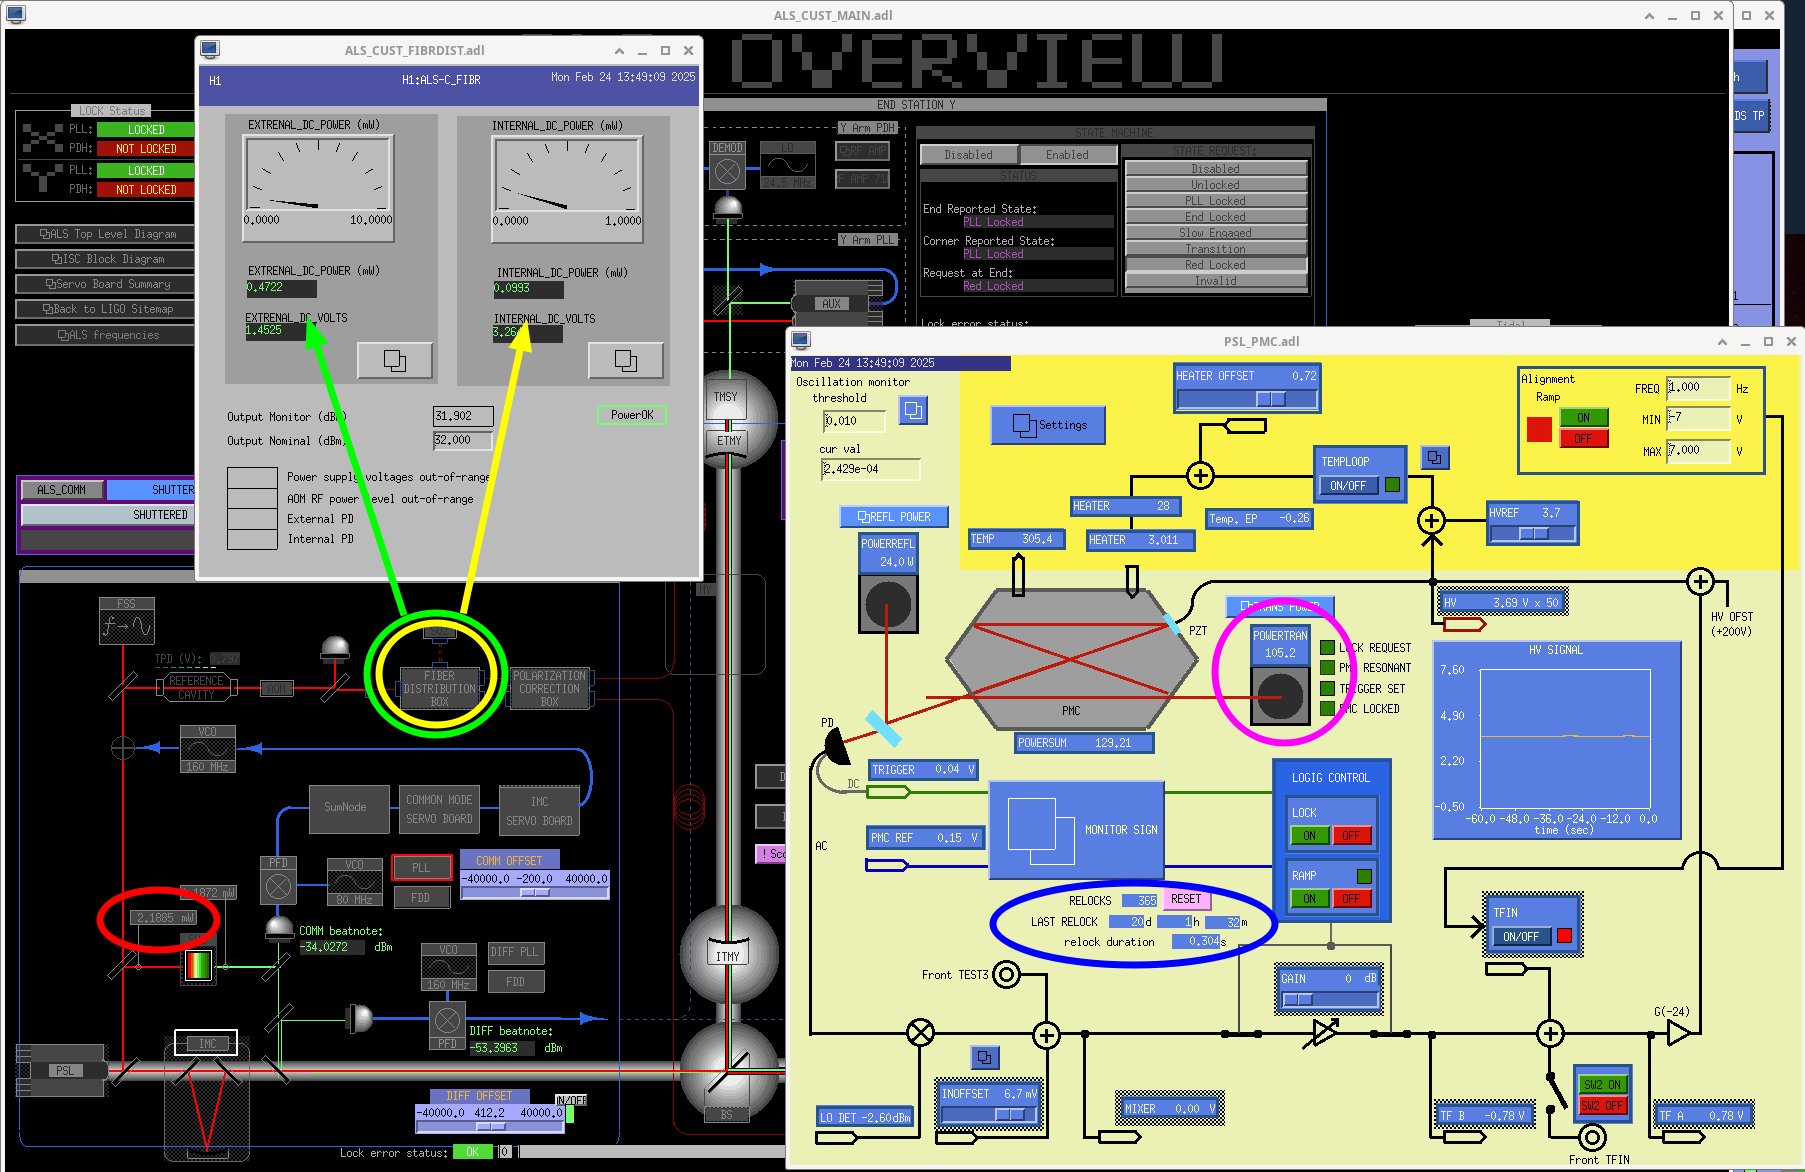Choose Enabled in state machine selector
Viewport: 1805px width, 1172px height.
pos(1068,155)
